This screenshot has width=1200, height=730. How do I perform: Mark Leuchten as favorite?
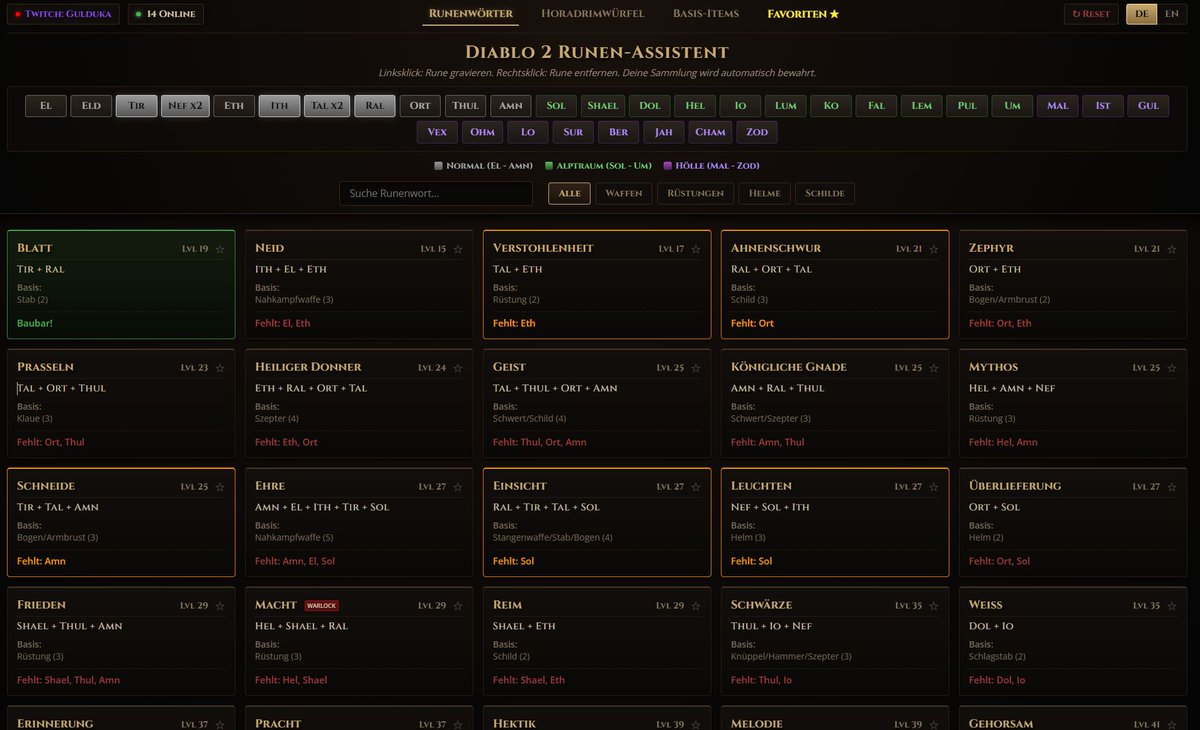click(933, 486)
